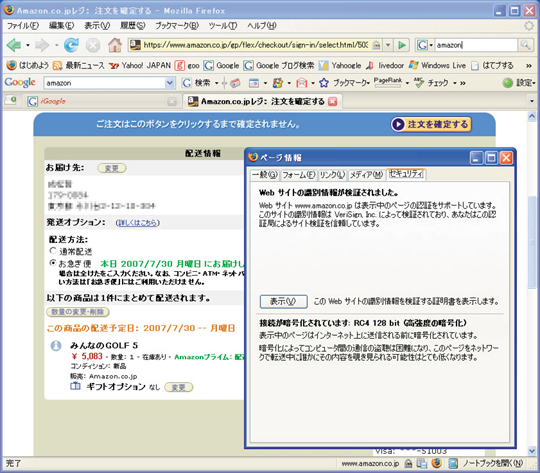Open the 最新ニュース RSS bookmark

coord(78,65)
